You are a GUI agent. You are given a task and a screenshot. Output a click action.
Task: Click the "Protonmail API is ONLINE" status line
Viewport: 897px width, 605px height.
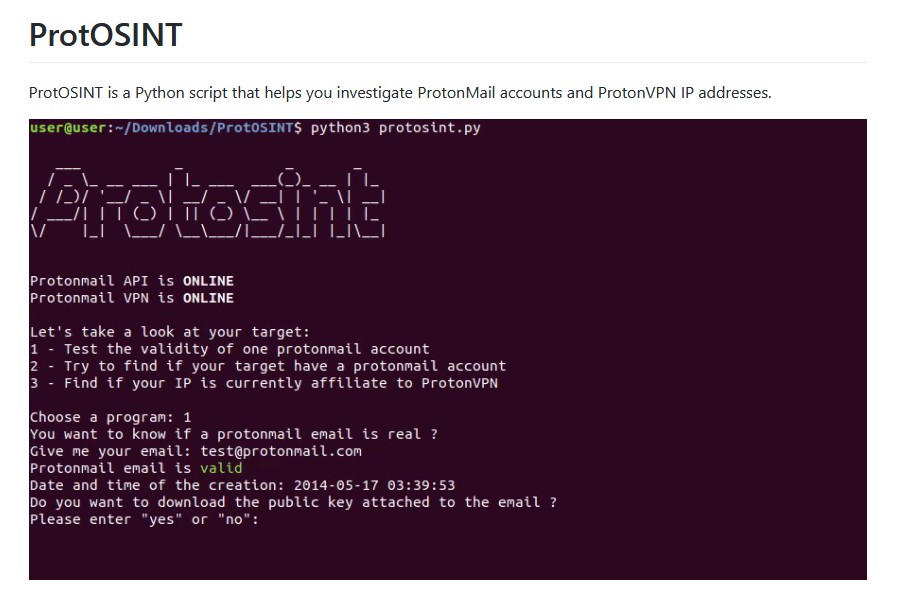click(131, 281)
